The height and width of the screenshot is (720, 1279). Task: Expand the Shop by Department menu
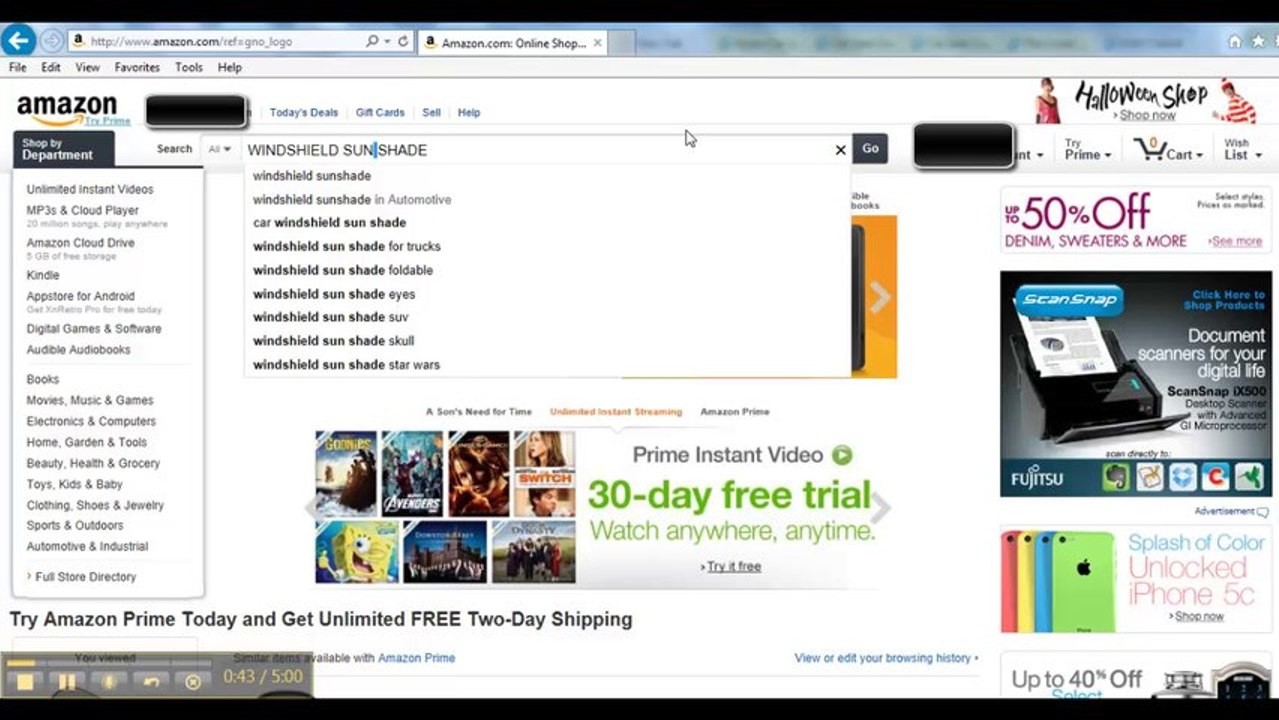click(x=64, y=149)
